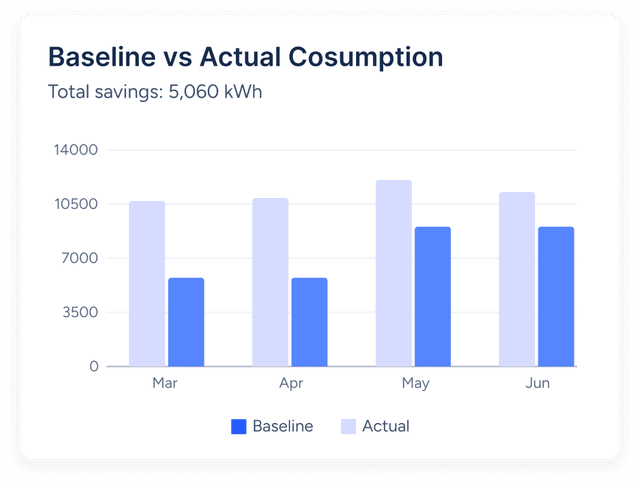This screenshot has width=640, height=484.
Task: Click the light Actual bar for Apr
Action: pos(270,282)
